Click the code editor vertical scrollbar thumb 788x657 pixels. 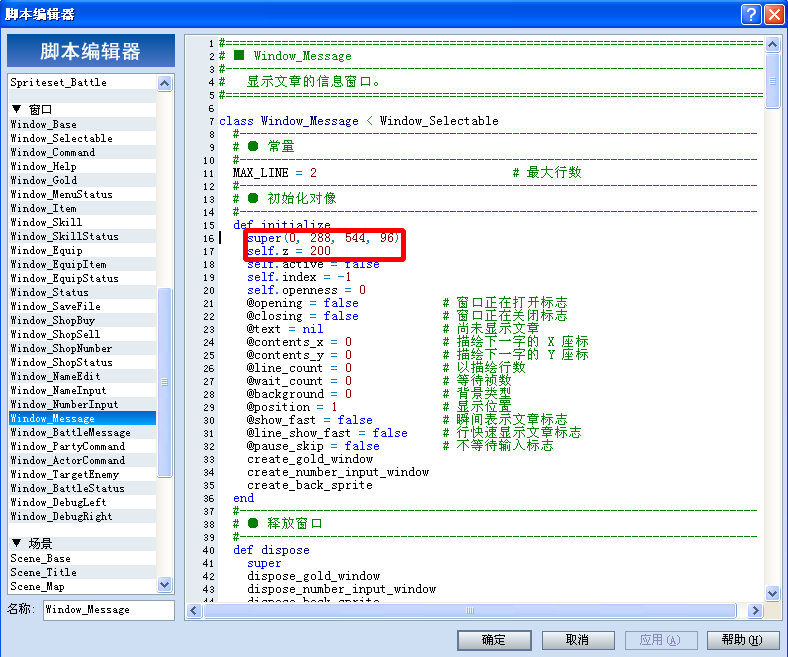coord(772,80)
